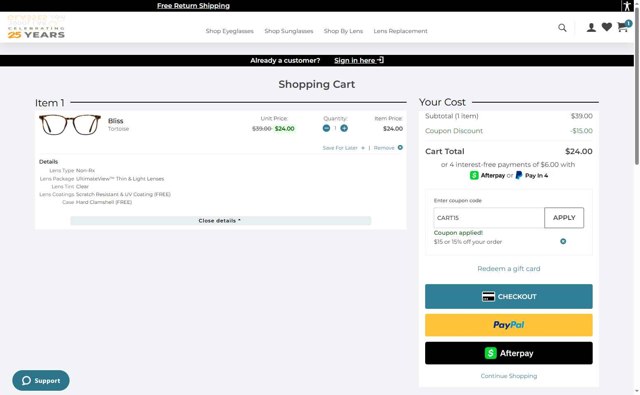The height and width of the screenshot is (395, 640).
Task: Click the Sign in here link
Action: pos(359,60)
